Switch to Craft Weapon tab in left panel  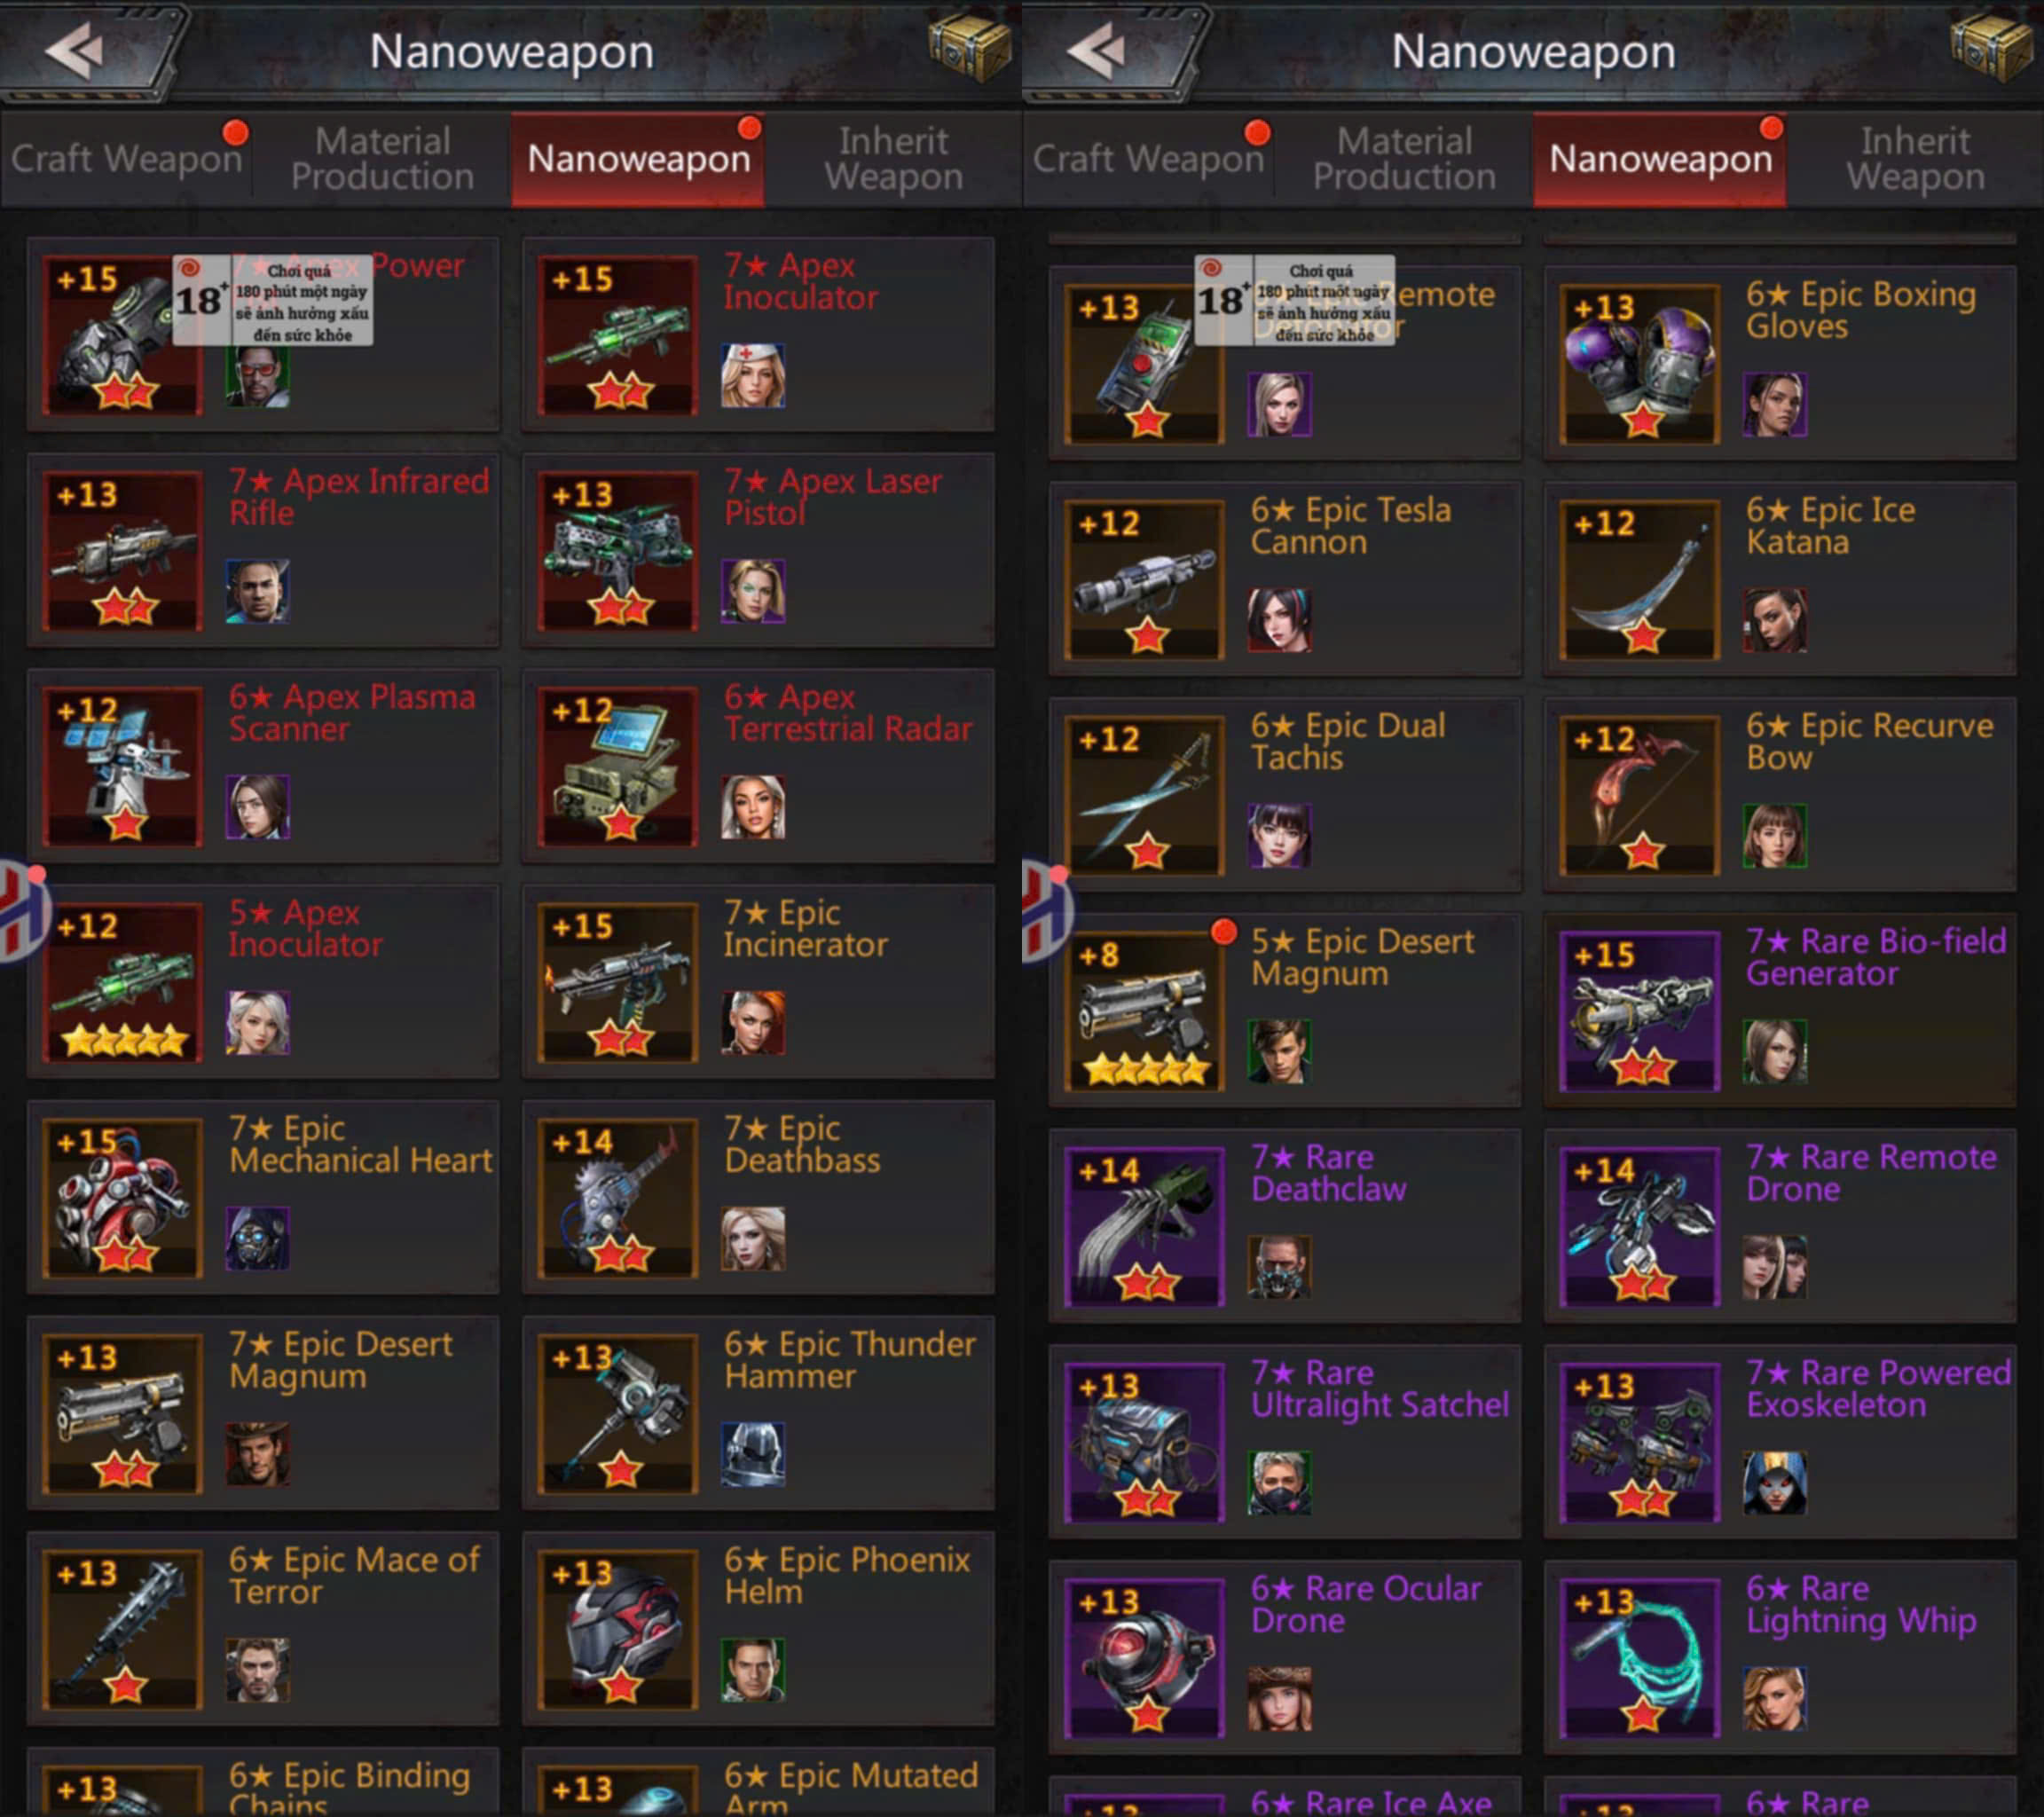(x=127, y=159)
